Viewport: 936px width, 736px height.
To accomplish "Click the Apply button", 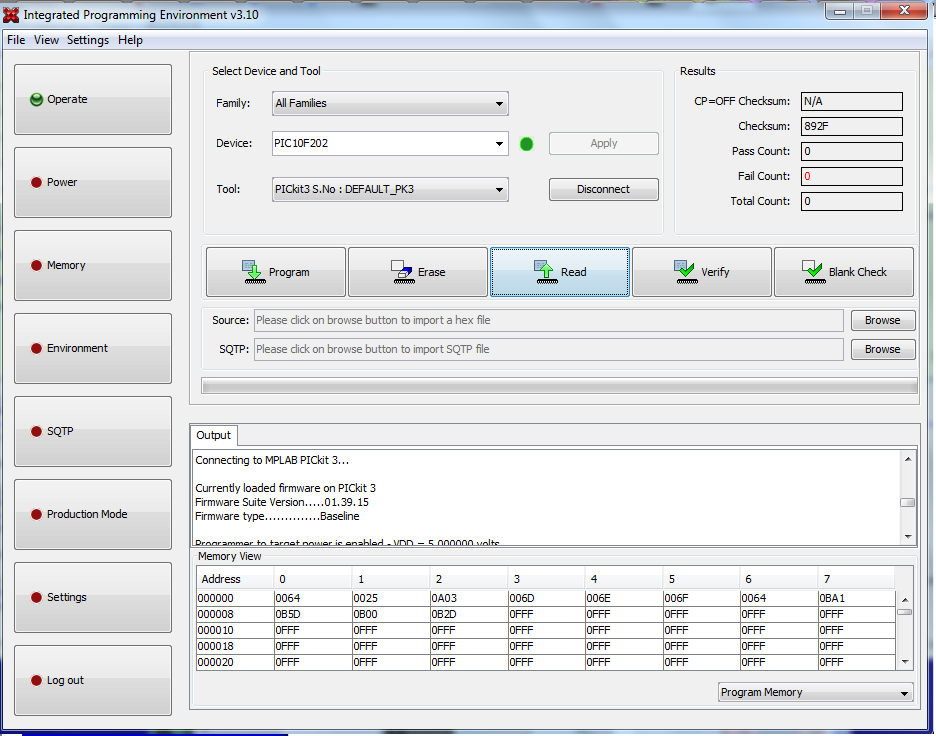I will tap(604, 143).
